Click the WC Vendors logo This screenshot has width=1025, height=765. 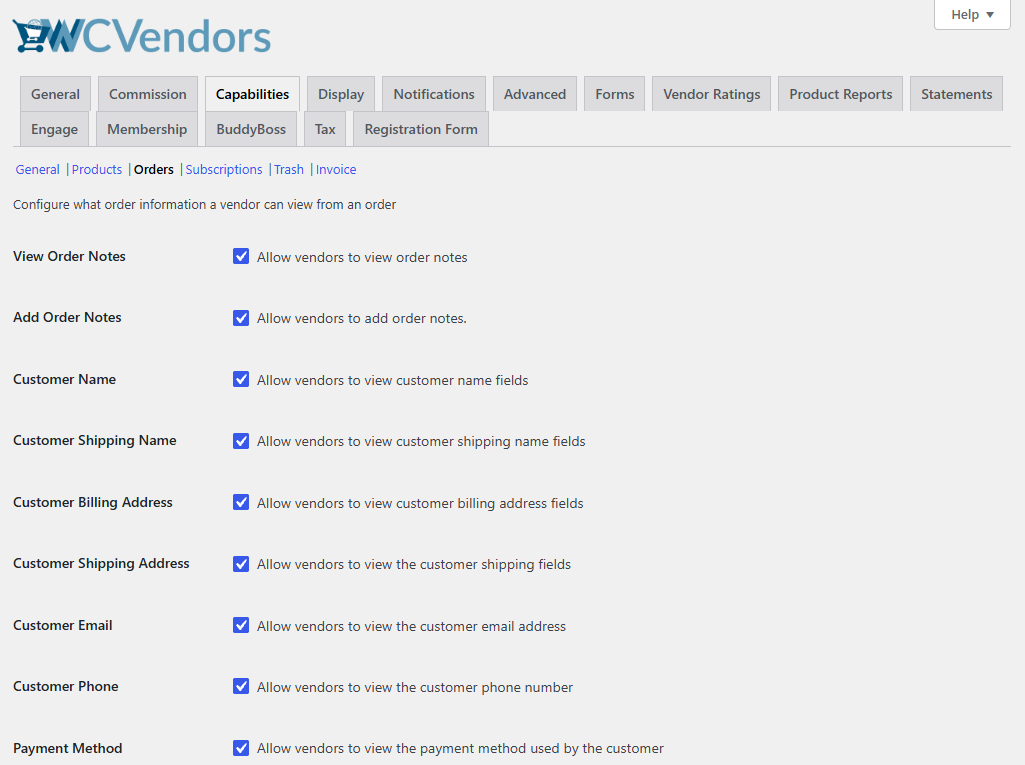141,36
